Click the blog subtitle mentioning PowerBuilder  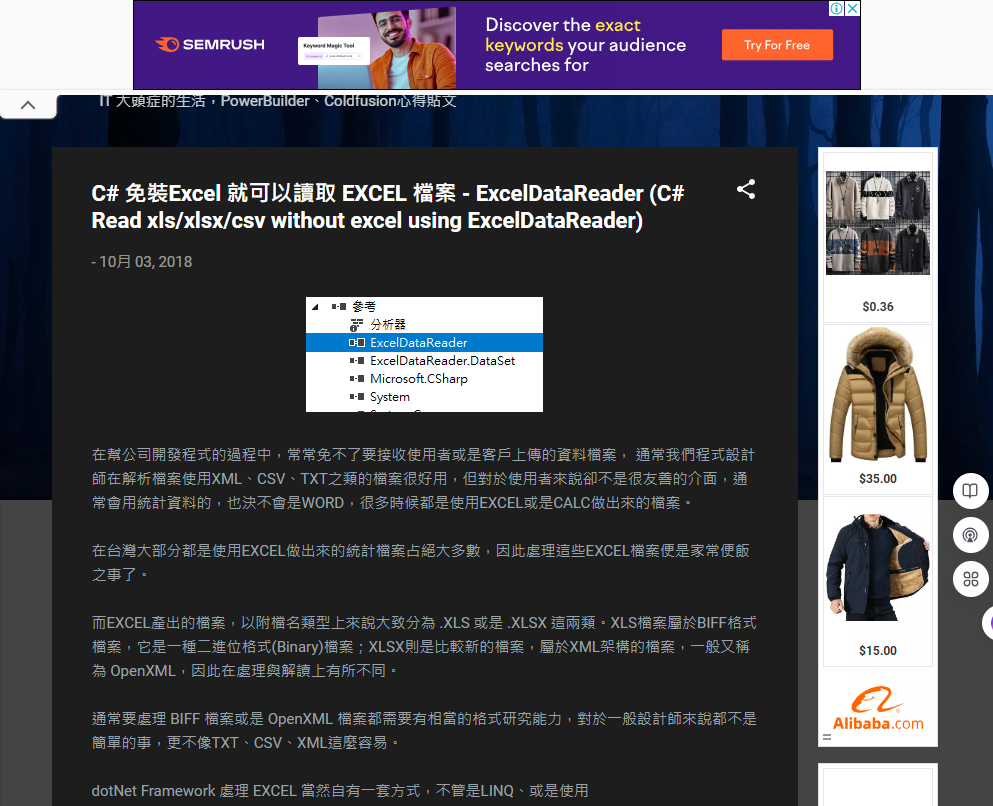[277, 101]
